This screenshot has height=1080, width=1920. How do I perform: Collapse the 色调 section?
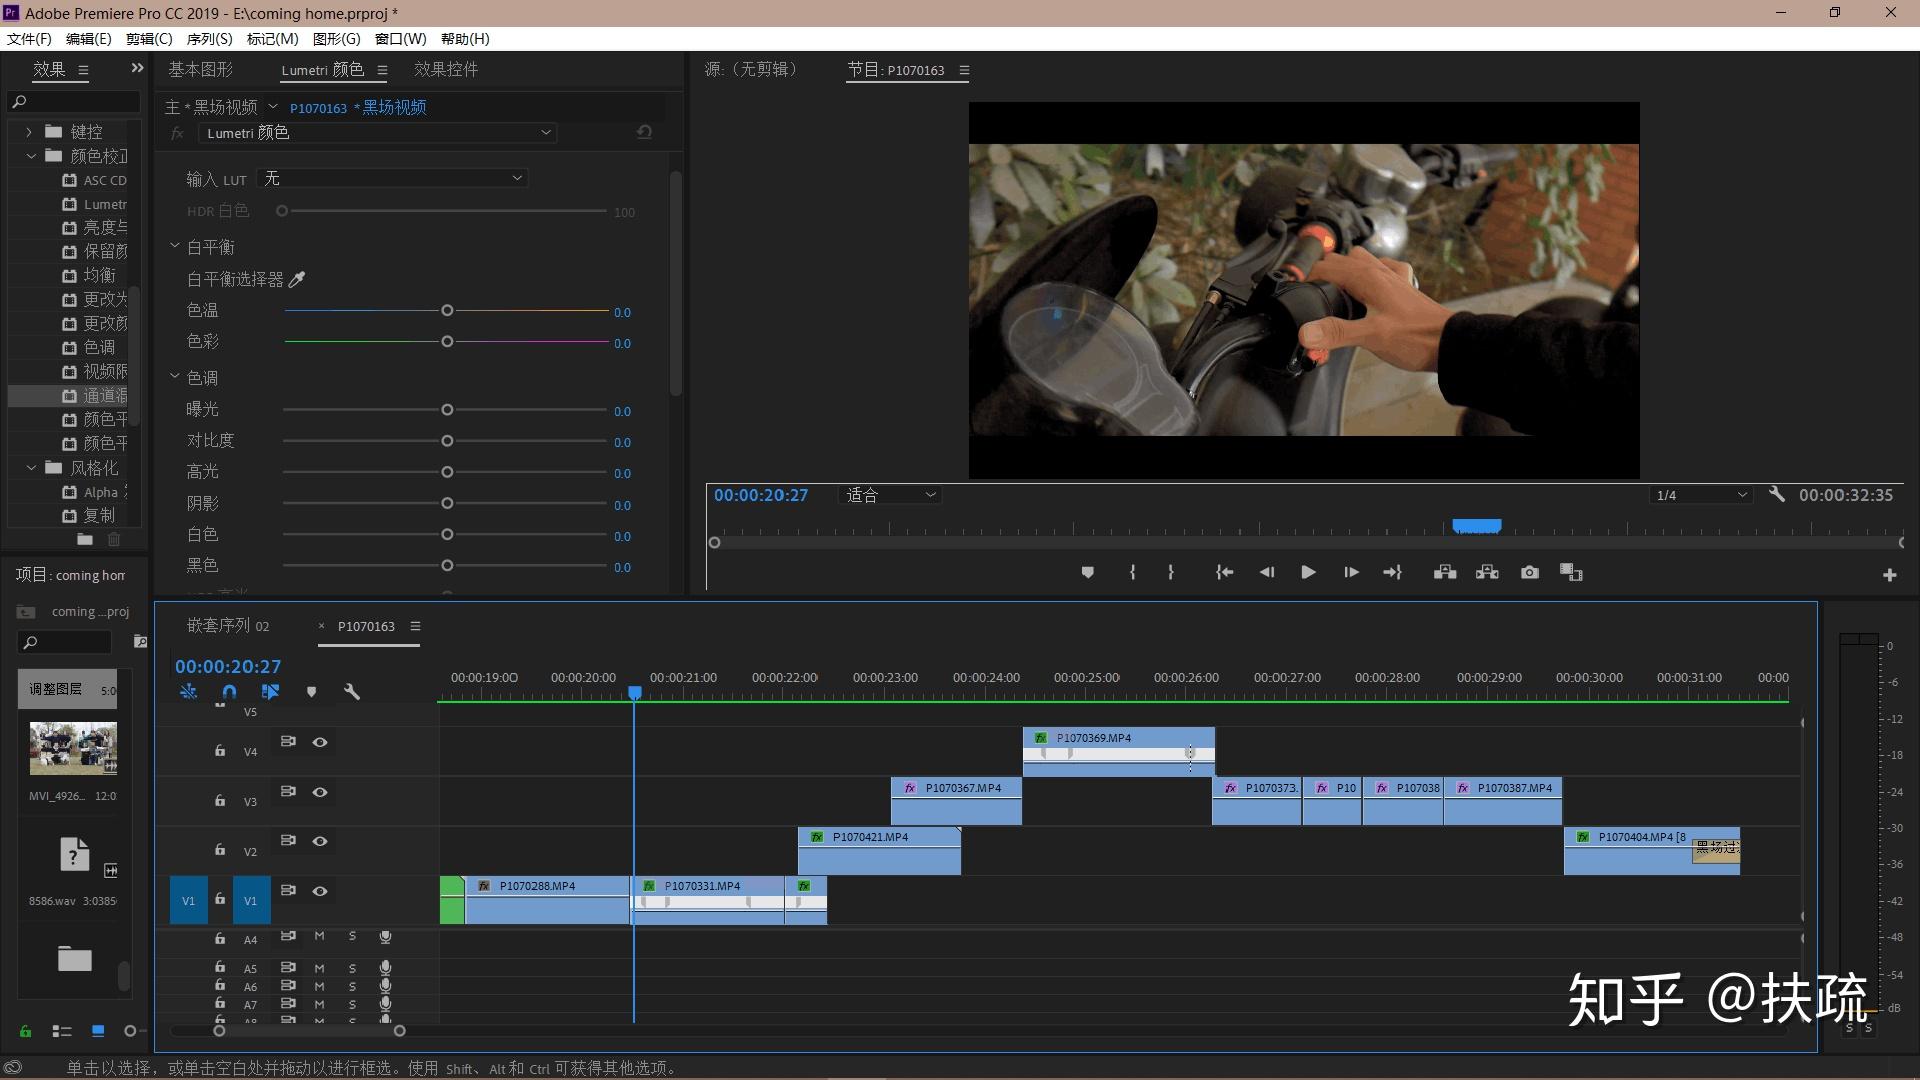(x=174, y=377)
